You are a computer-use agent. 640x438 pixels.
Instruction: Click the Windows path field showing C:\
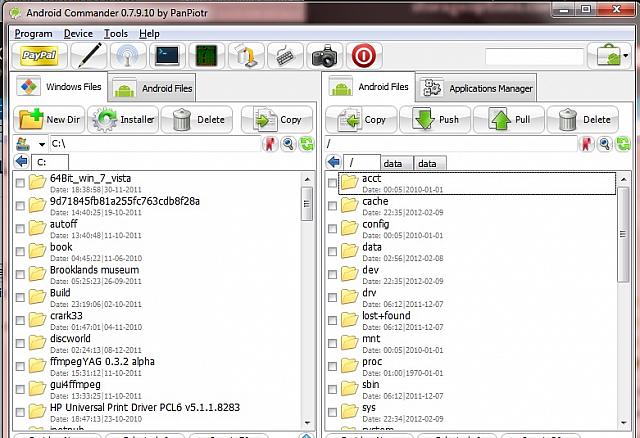[x=150, y=145]
